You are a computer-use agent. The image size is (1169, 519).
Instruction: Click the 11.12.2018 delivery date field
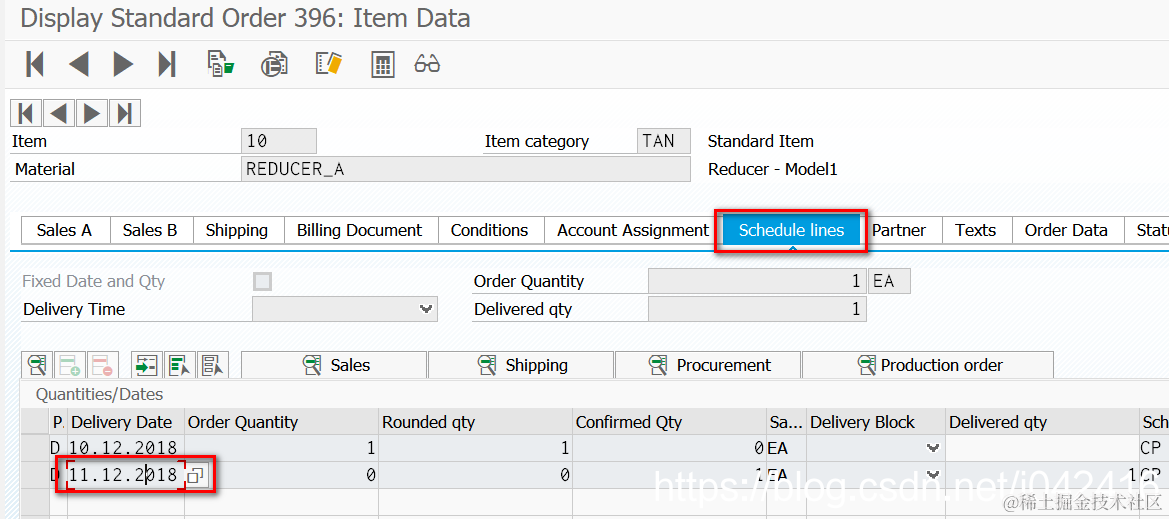coord(124,475)
